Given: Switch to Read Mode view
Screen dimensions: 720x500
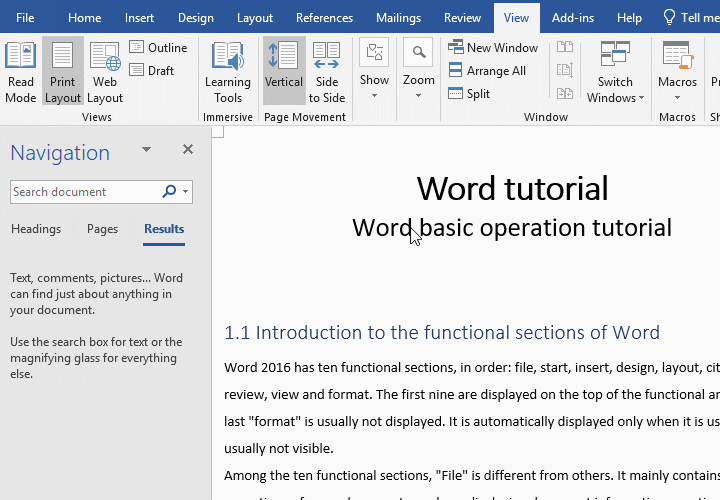Looking at the screenshot, I should pyautogui.click(x=21, y=71).
